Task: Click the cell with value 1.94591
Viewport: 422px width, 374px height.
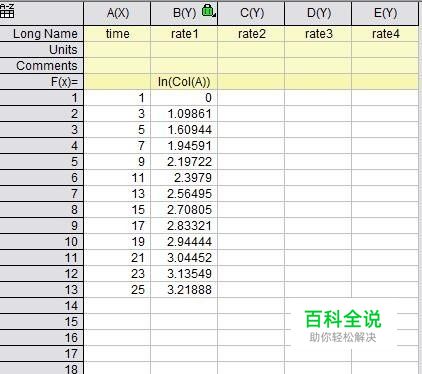Action: click(184, 146)
